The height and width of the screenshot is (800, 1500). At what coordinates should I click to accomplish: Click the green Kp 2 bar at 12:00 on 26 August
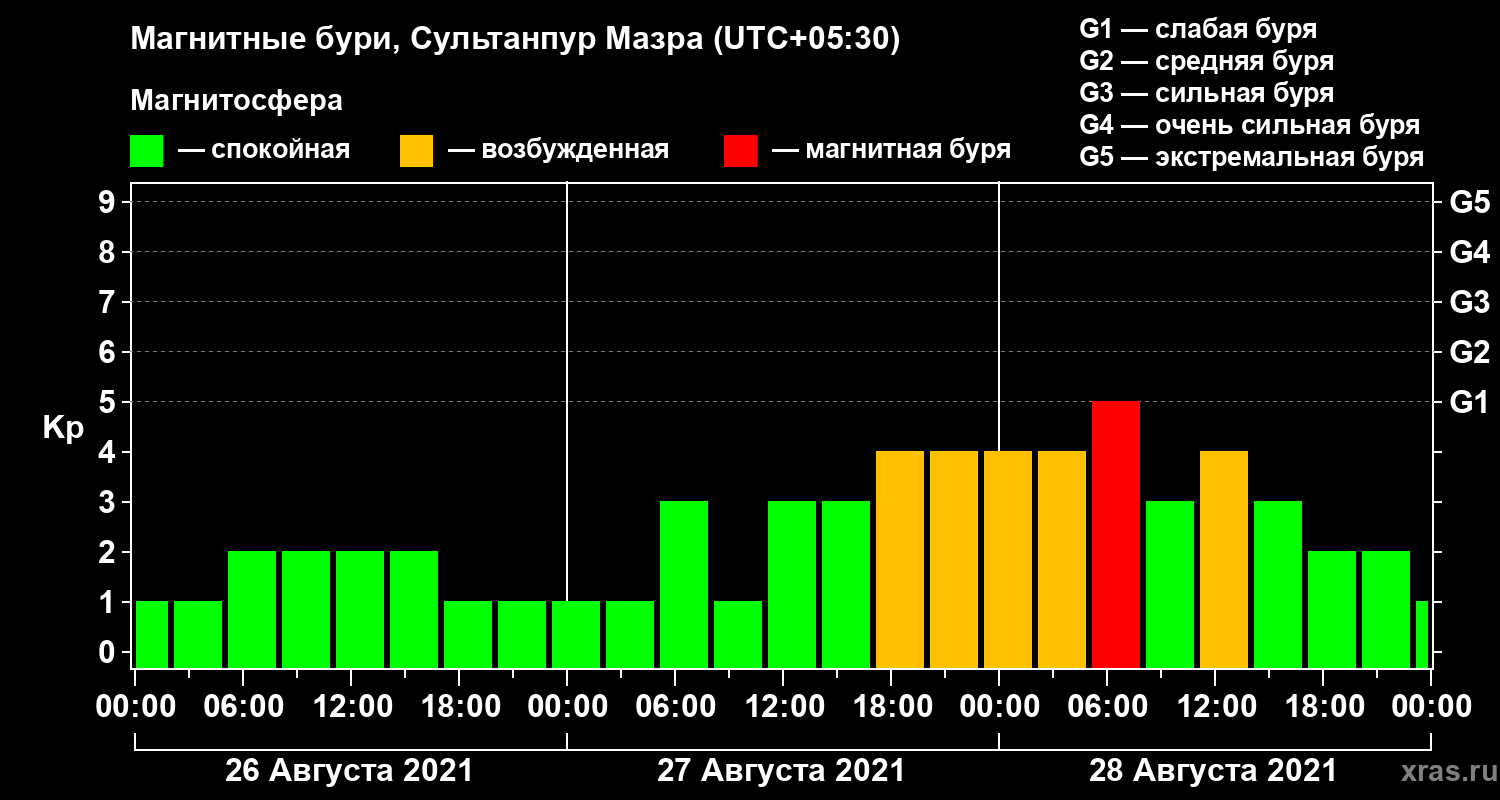pos(360,609)
